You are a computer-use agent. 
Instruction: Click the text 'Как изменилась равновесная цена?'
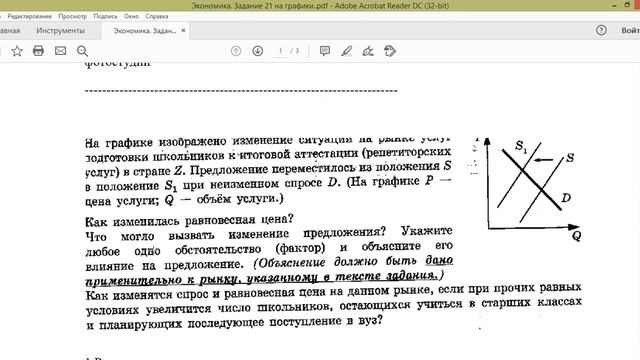pyautogui.click(x=189, y=220)
